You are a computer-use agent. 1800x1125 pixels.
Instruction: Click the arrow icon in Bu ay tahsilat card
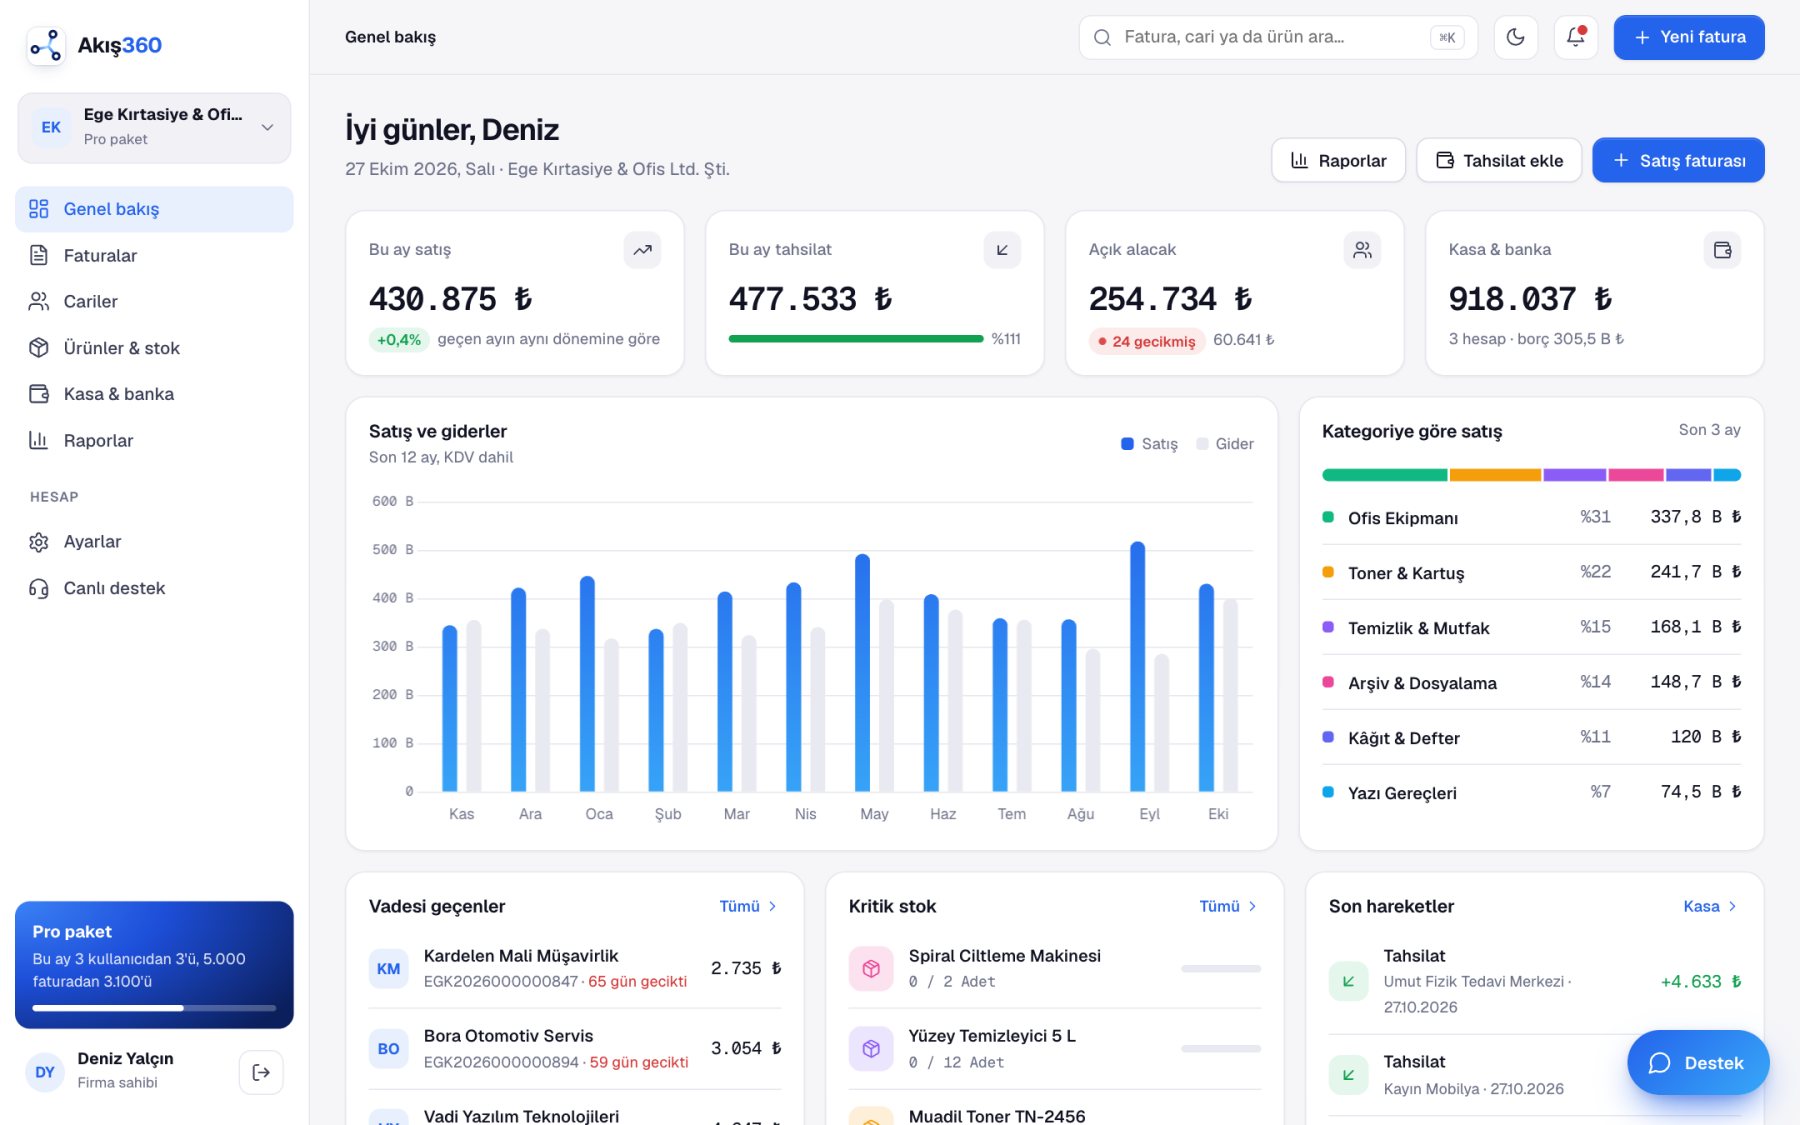pos(1002,250)
